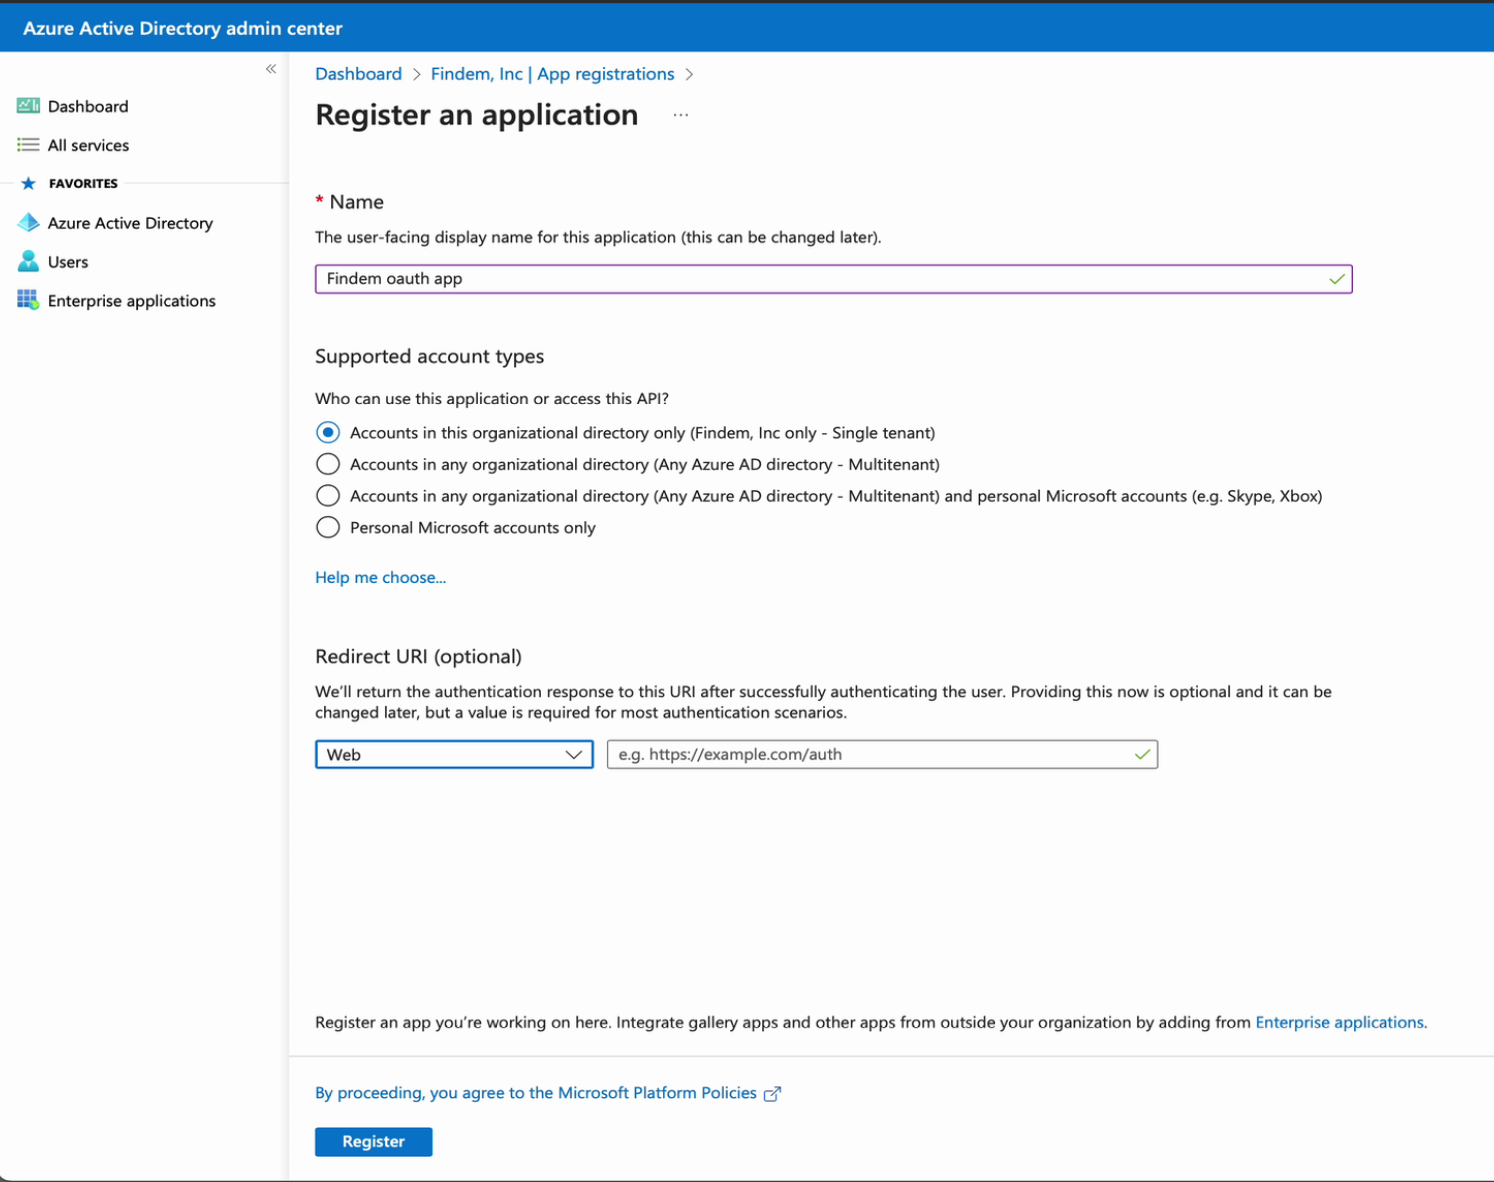Click the application Name text field
Viewport: 1494px width, 1182px height.
(833, 279)
